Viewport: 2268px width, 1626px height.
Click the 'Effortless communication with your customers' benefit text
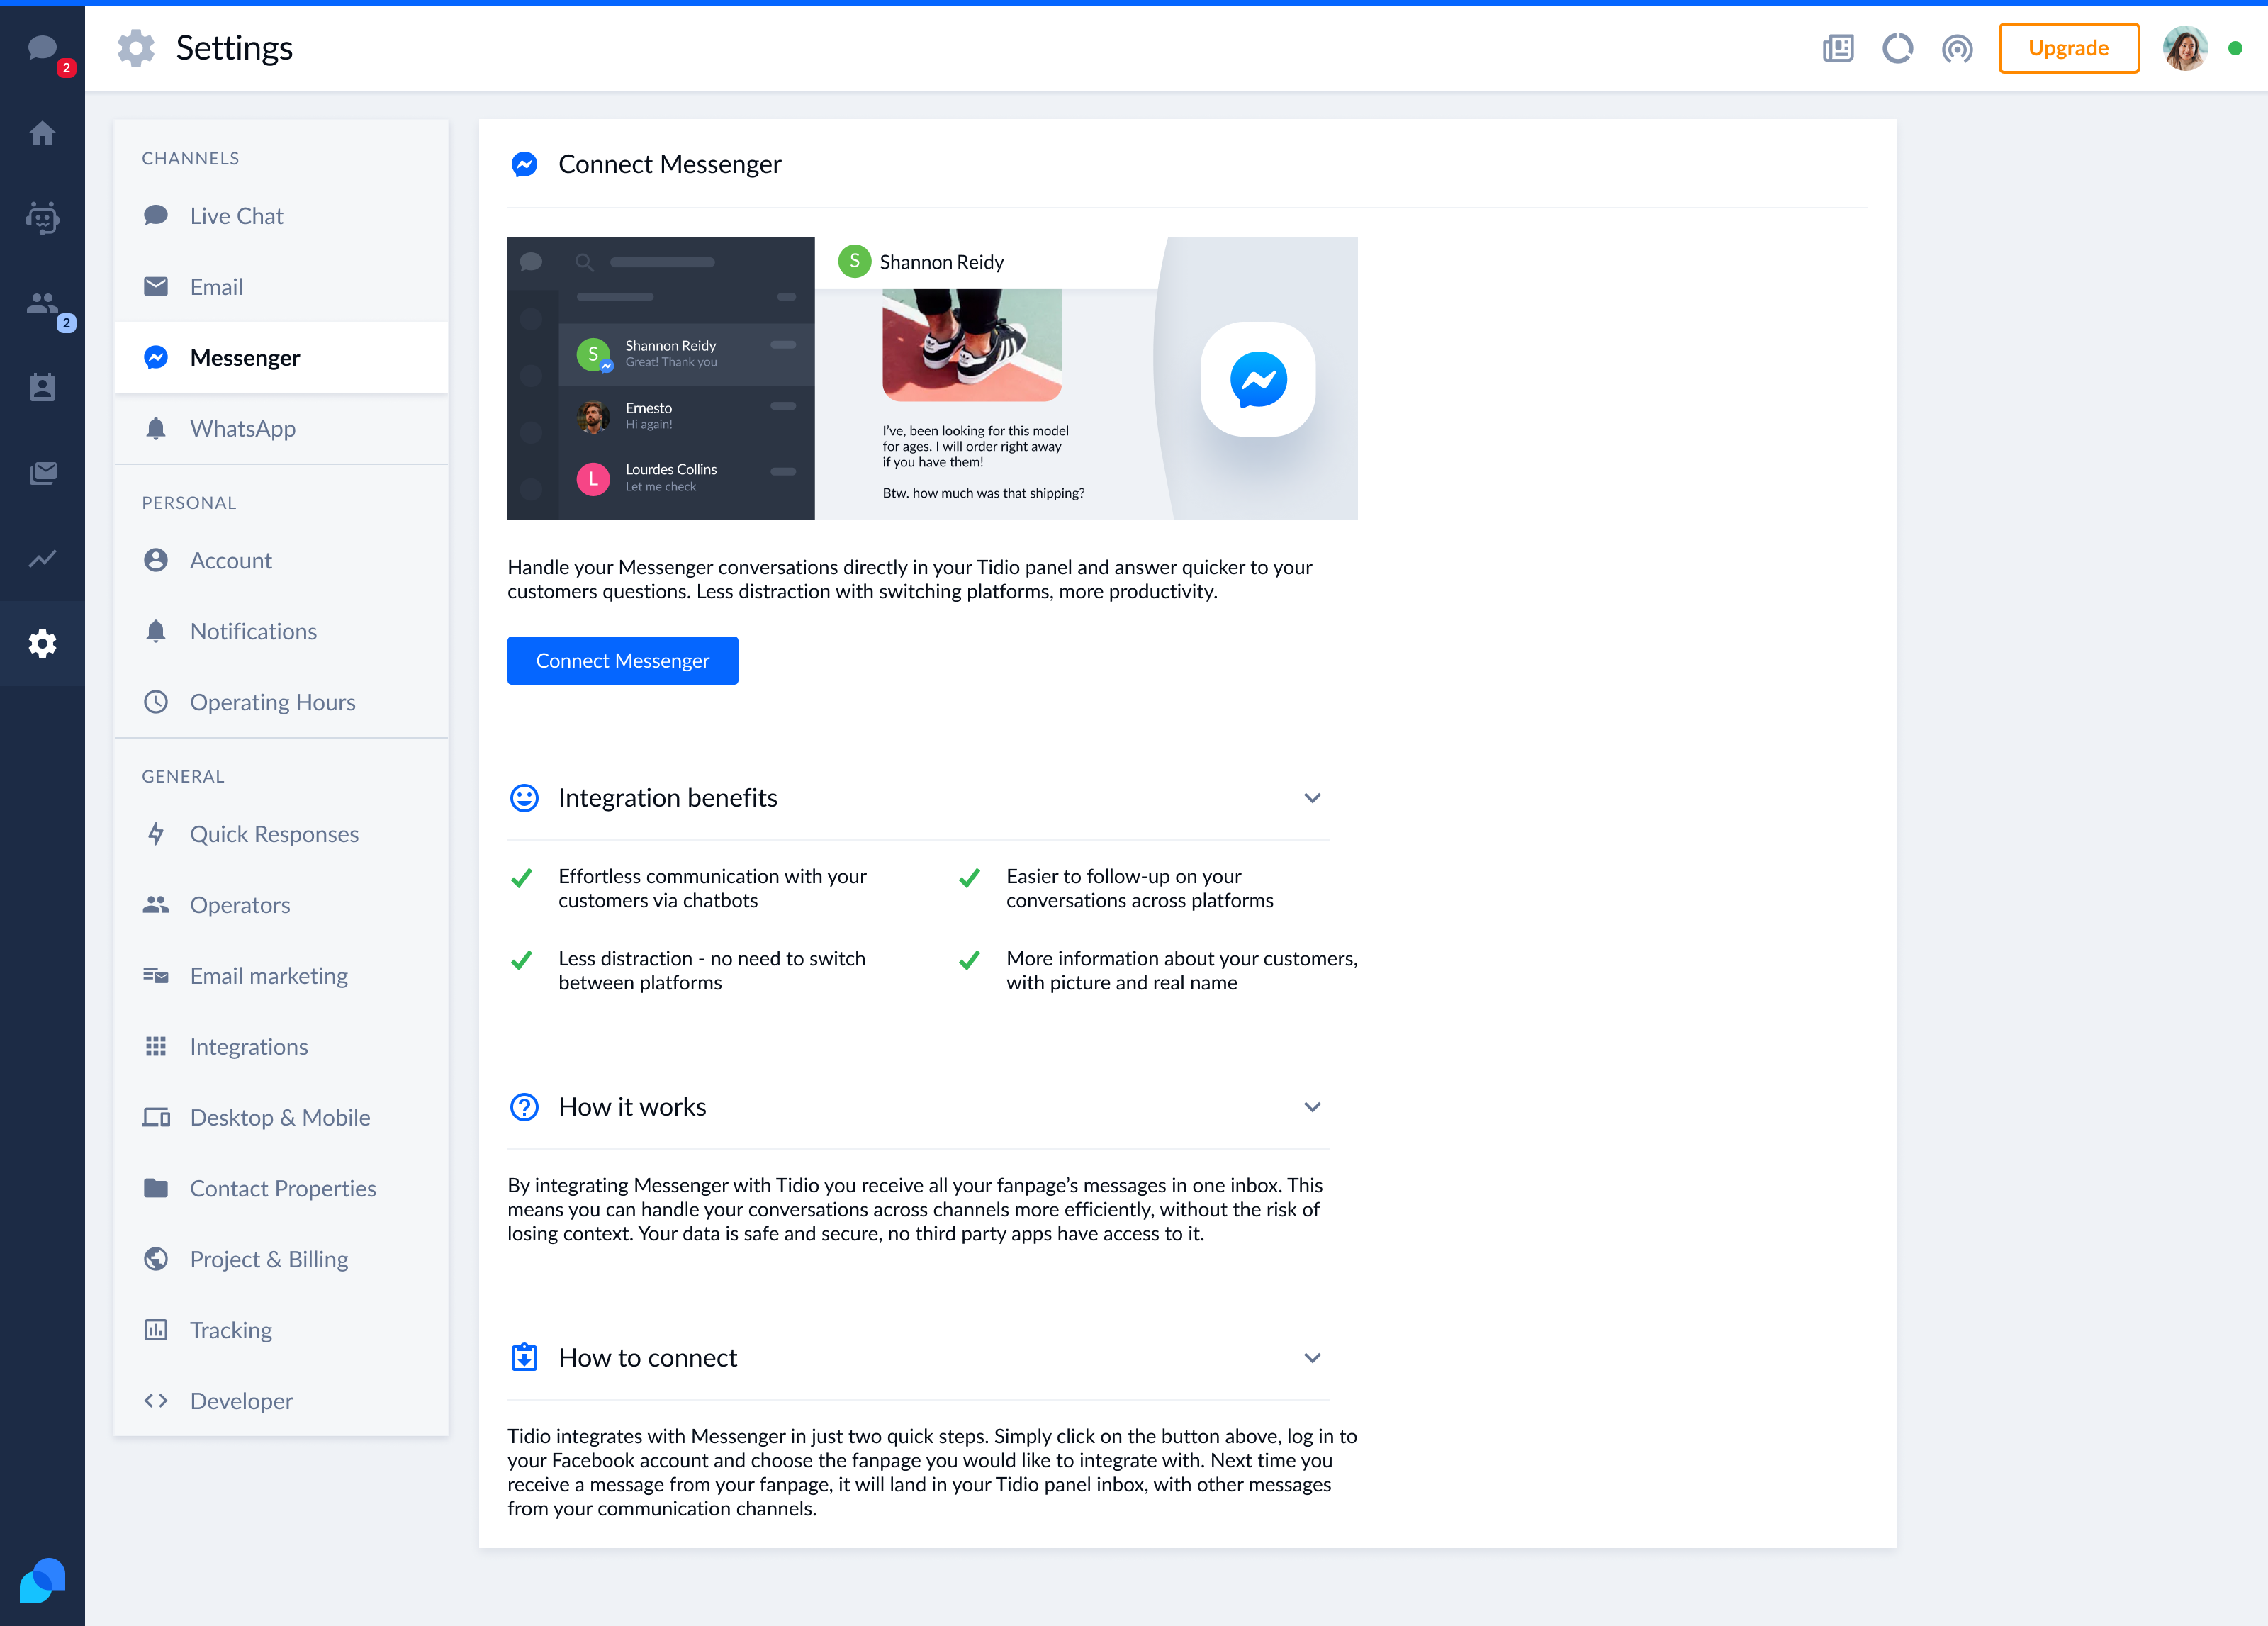[712, 888]
